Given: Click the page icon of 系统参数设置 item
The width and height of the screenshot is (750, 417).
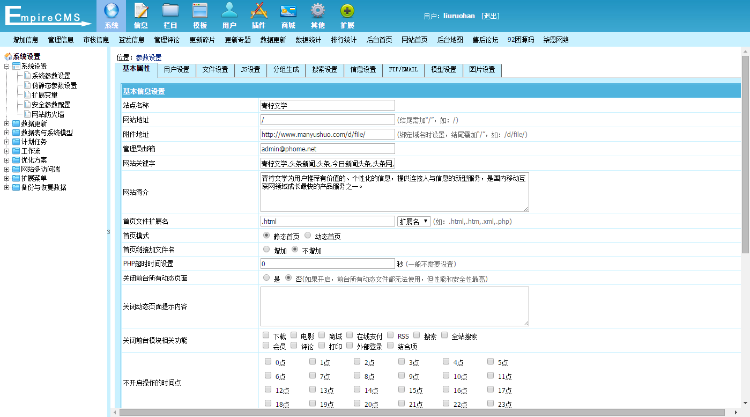Looking at the screenshot, I should click(27, 76).
